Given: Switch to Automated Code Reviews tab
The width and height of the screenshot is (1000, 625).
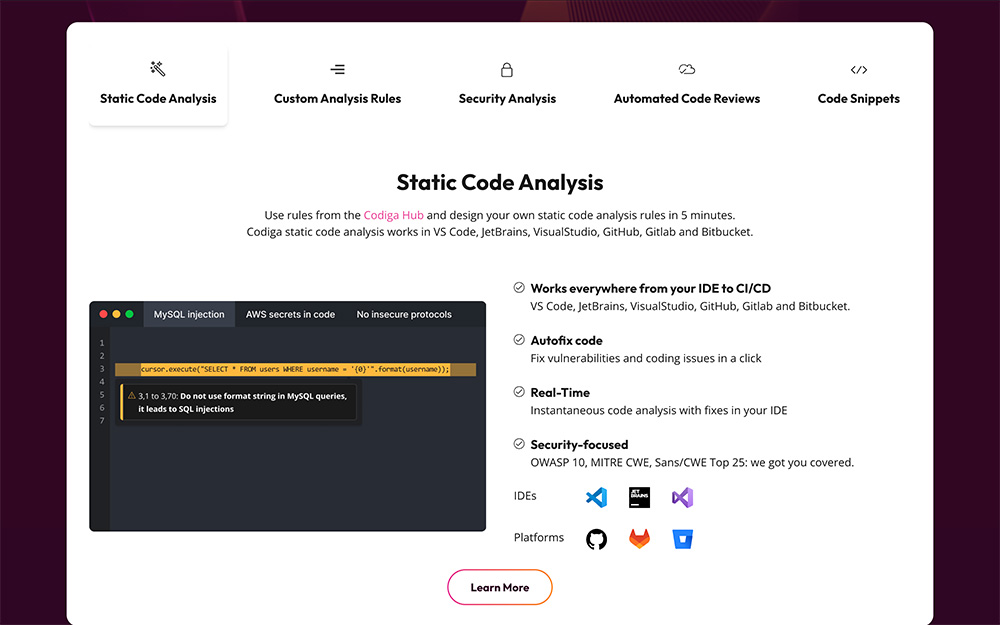Looking at the screenshot, I should tap(687, 86).
